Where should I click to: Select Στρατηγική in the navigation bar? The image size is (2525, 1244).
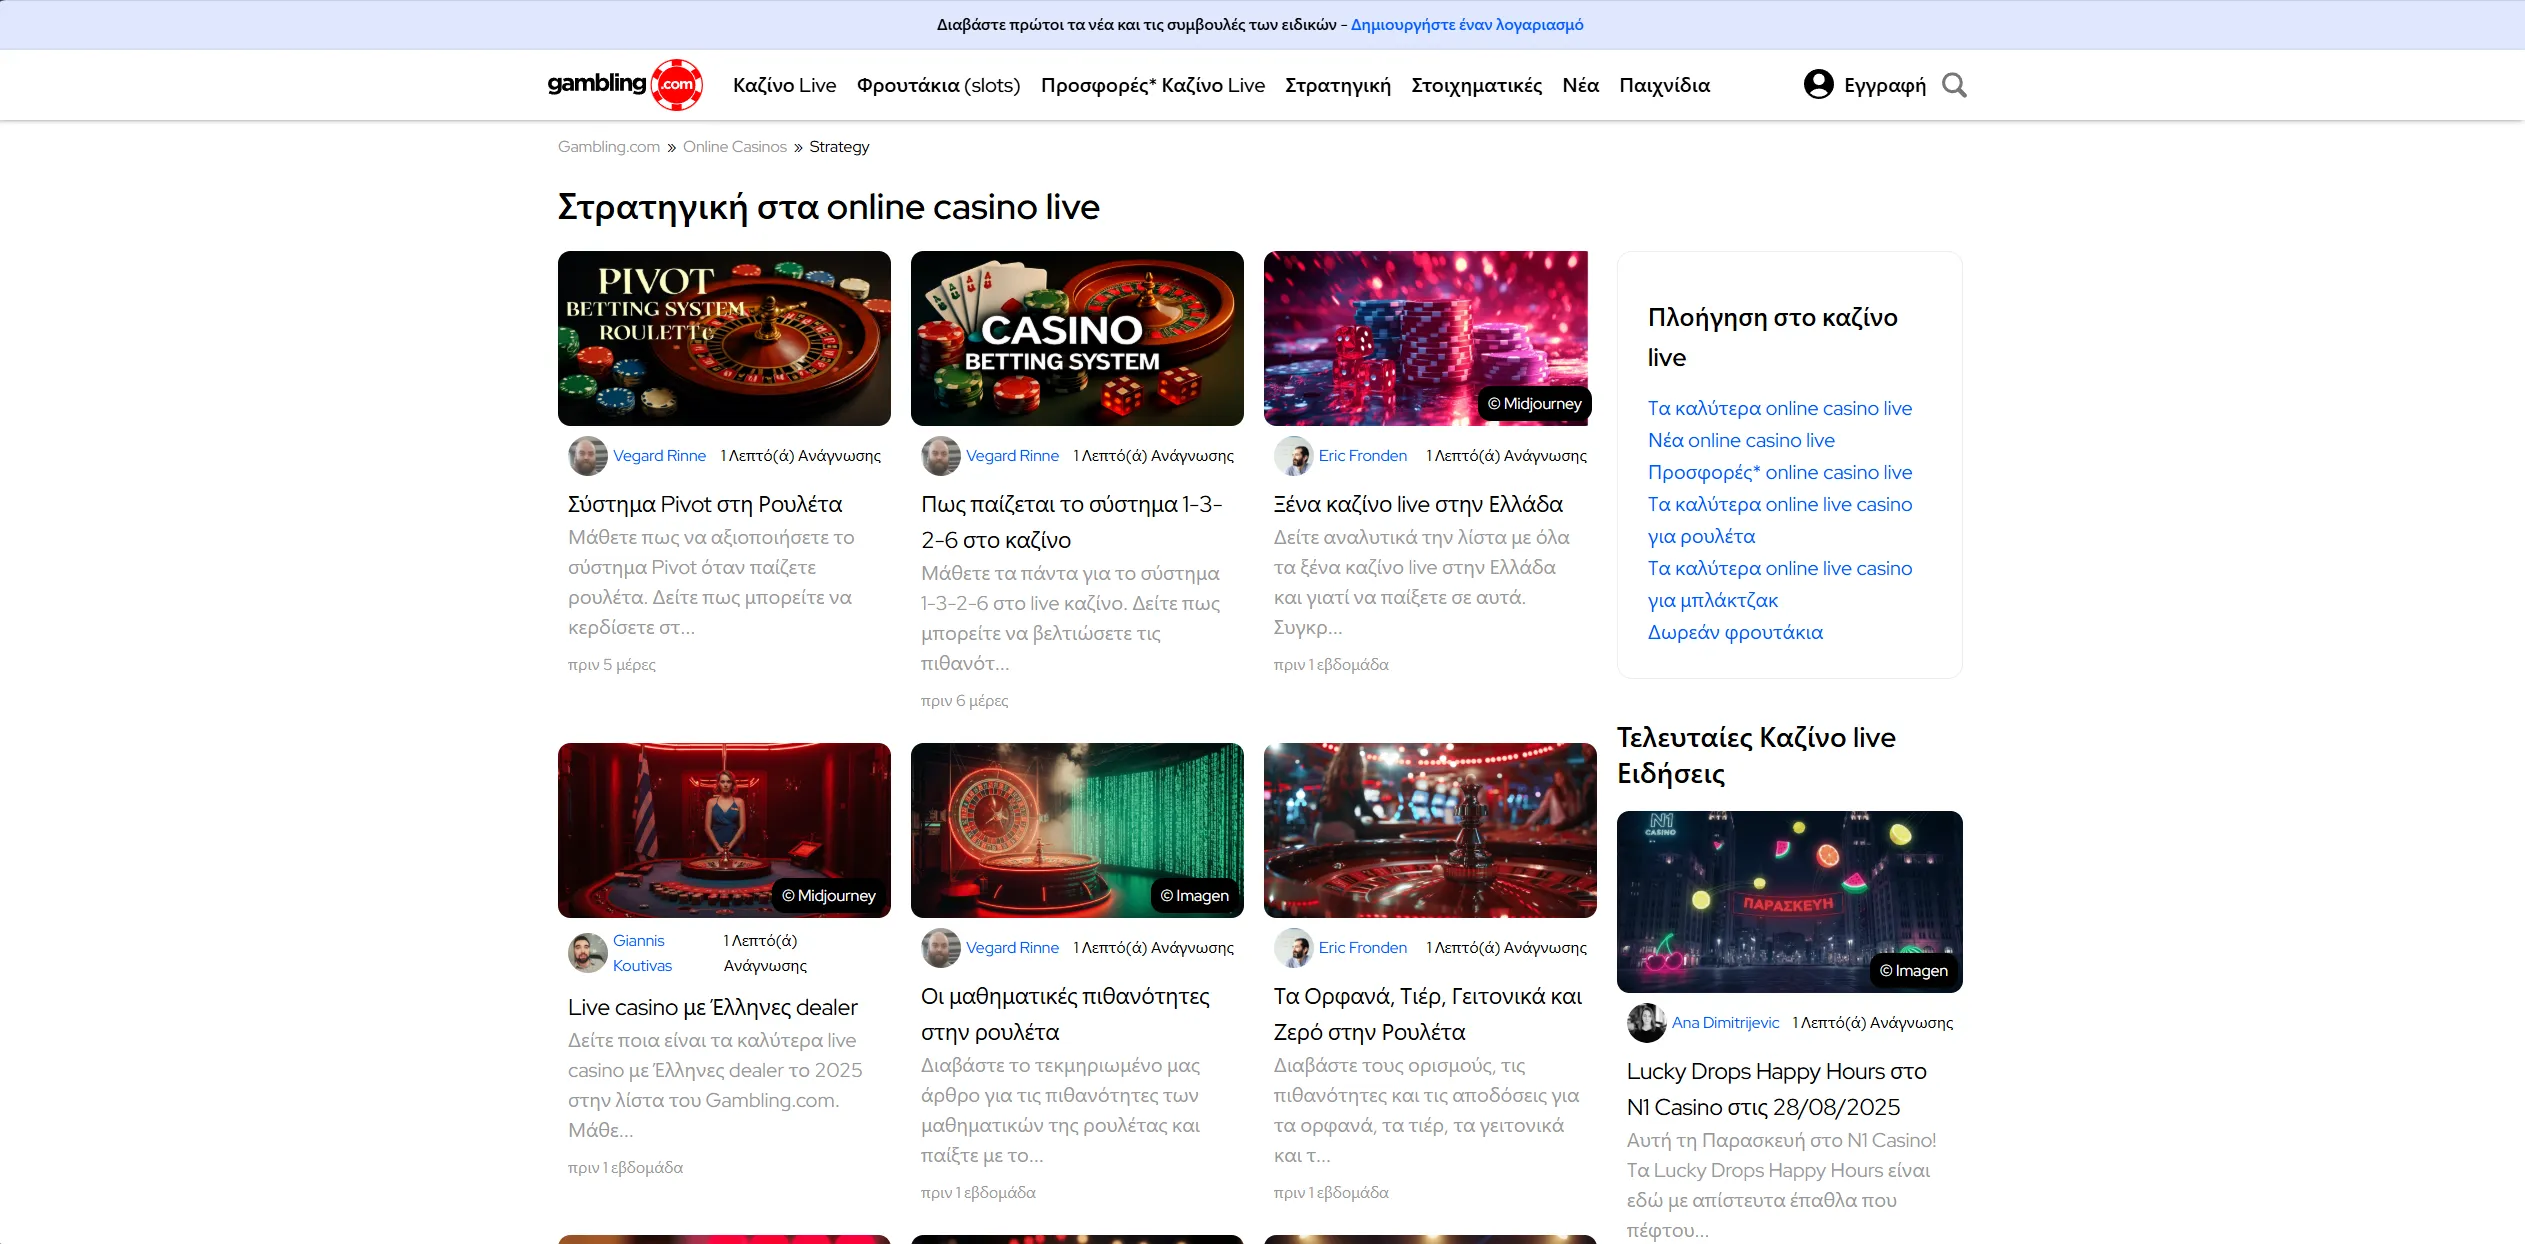point(1338,85)
